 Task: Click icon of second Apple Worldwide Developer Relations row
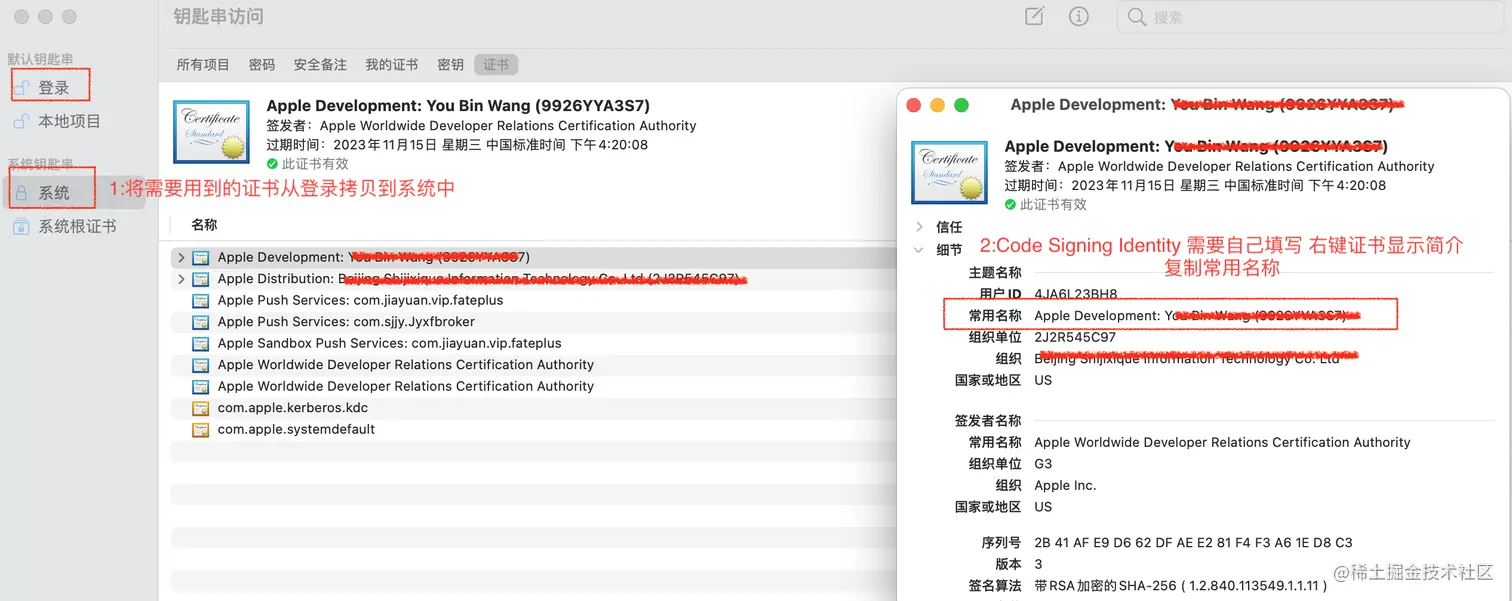(200, 386)
